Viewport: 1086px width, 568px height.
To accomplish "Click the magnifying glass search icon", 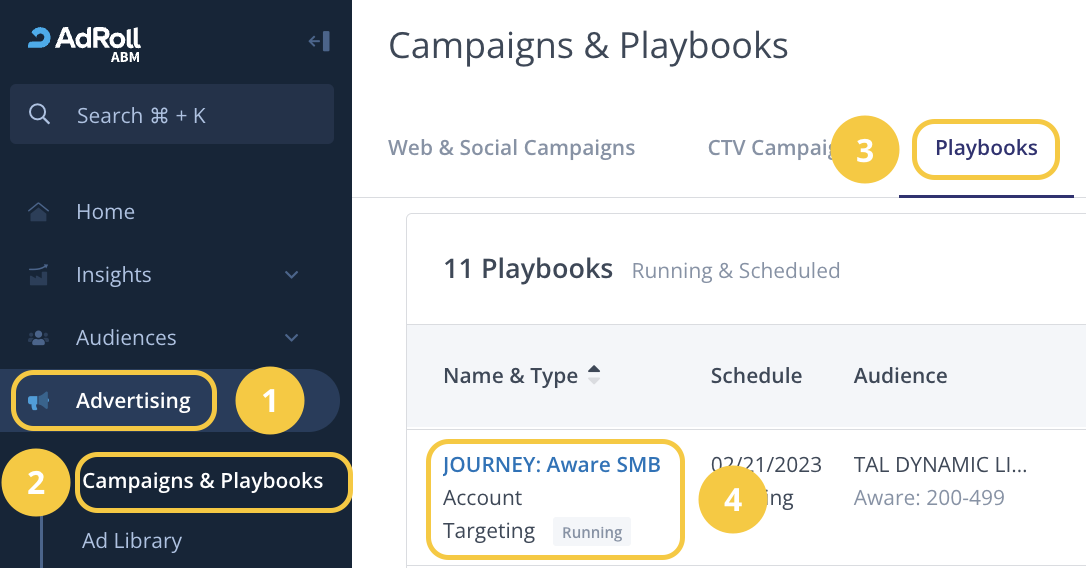I will click(x=40, y=115).
